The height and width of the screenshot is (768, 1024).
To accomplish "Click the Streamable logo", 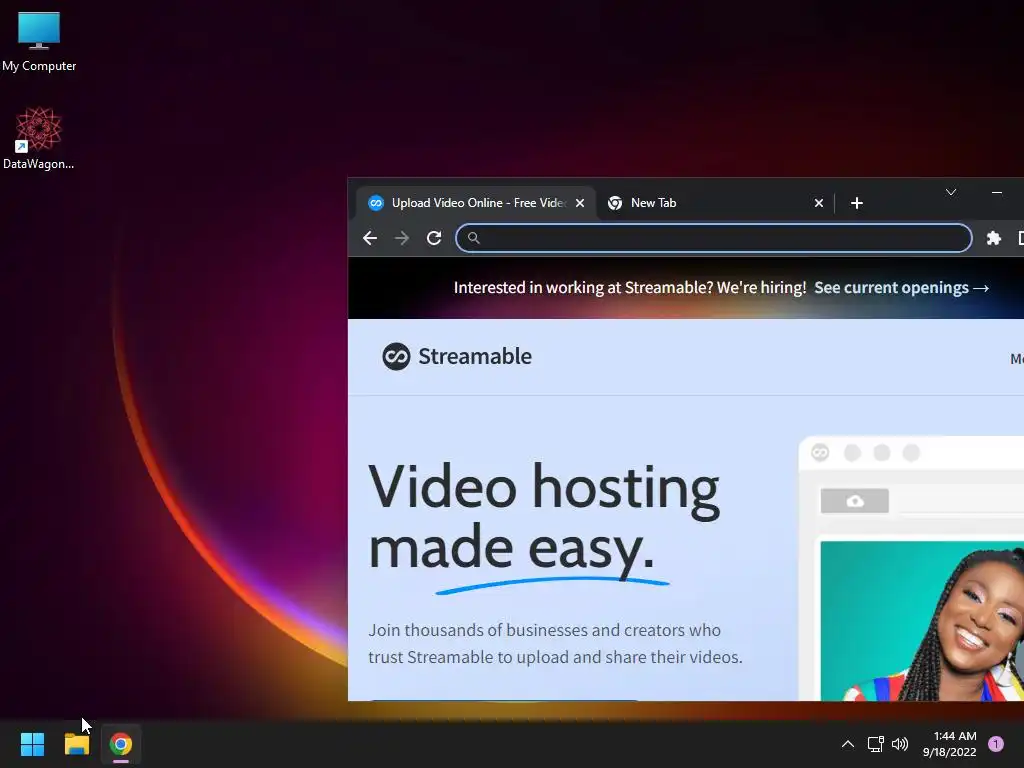I will (x=457, y=357).
